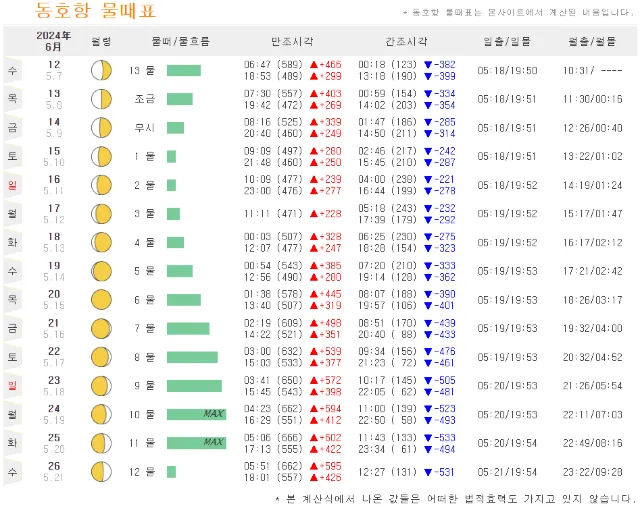Select the short tide flow bar for 1물

171,156
